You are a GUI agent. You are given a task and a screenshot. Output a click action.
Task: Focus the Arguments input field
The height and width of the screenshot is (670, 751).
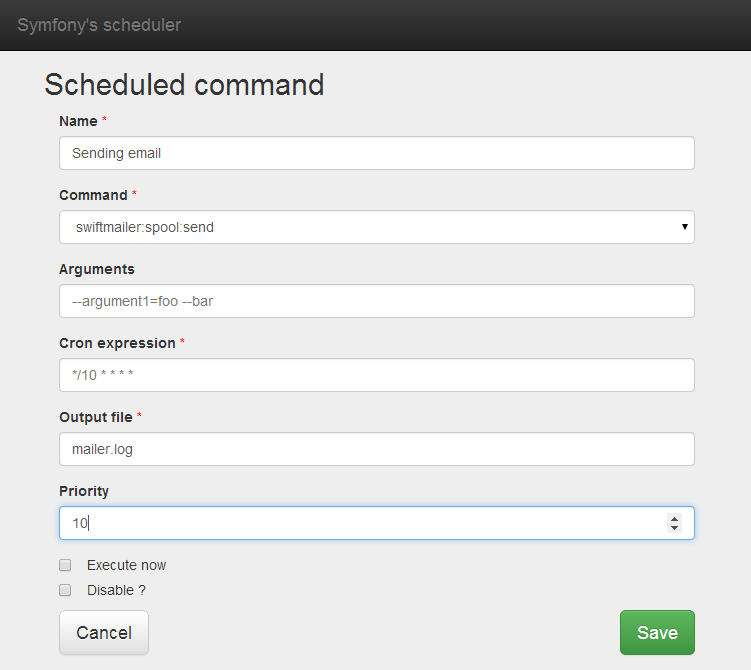click(376, 301)
